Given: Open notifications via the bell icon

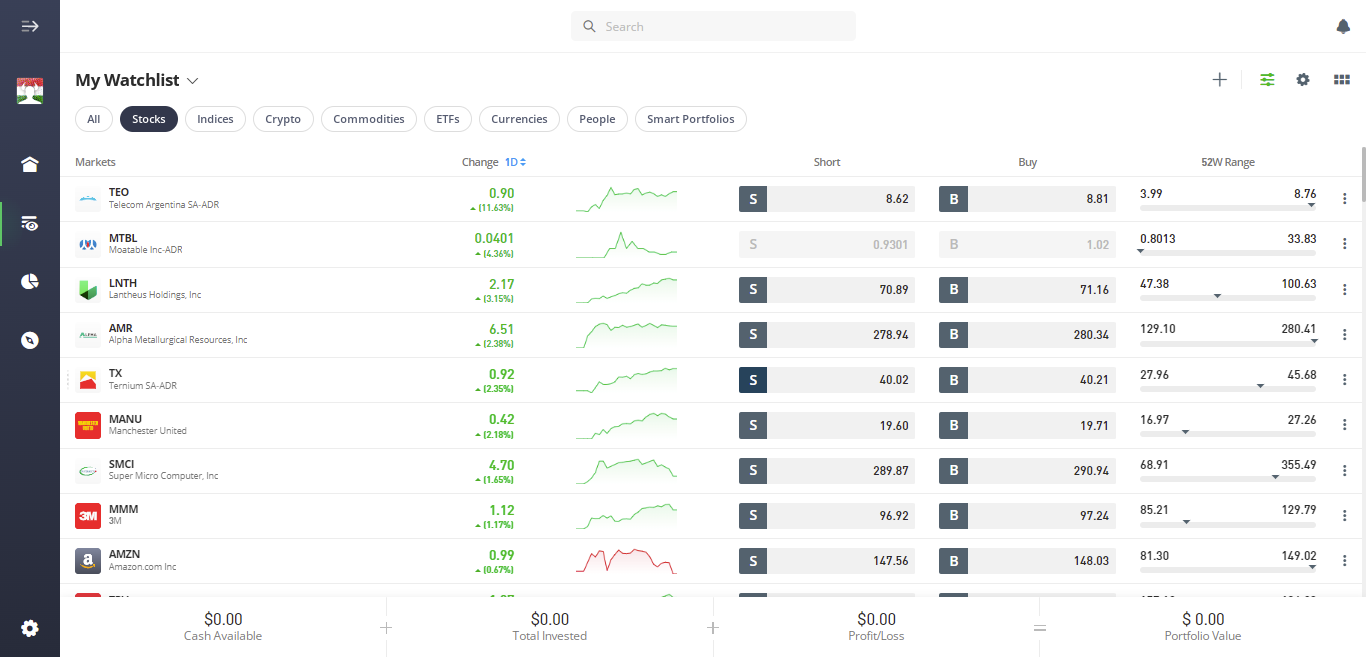Looking at the screenshot, I should pyautogui.click(x=1343, y=26).
